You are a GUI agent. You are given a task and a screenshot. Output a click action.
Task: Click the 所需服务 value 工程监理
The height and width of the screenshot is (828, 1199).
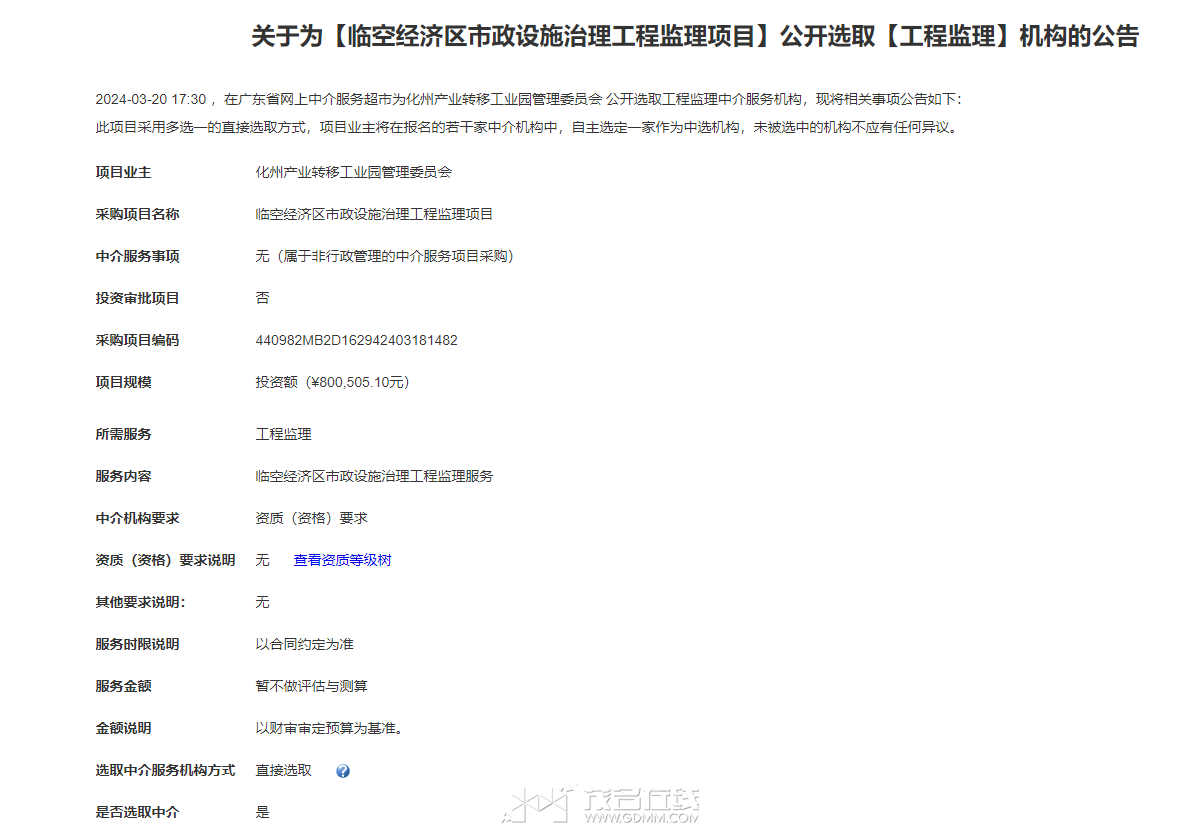coord(283,434)
